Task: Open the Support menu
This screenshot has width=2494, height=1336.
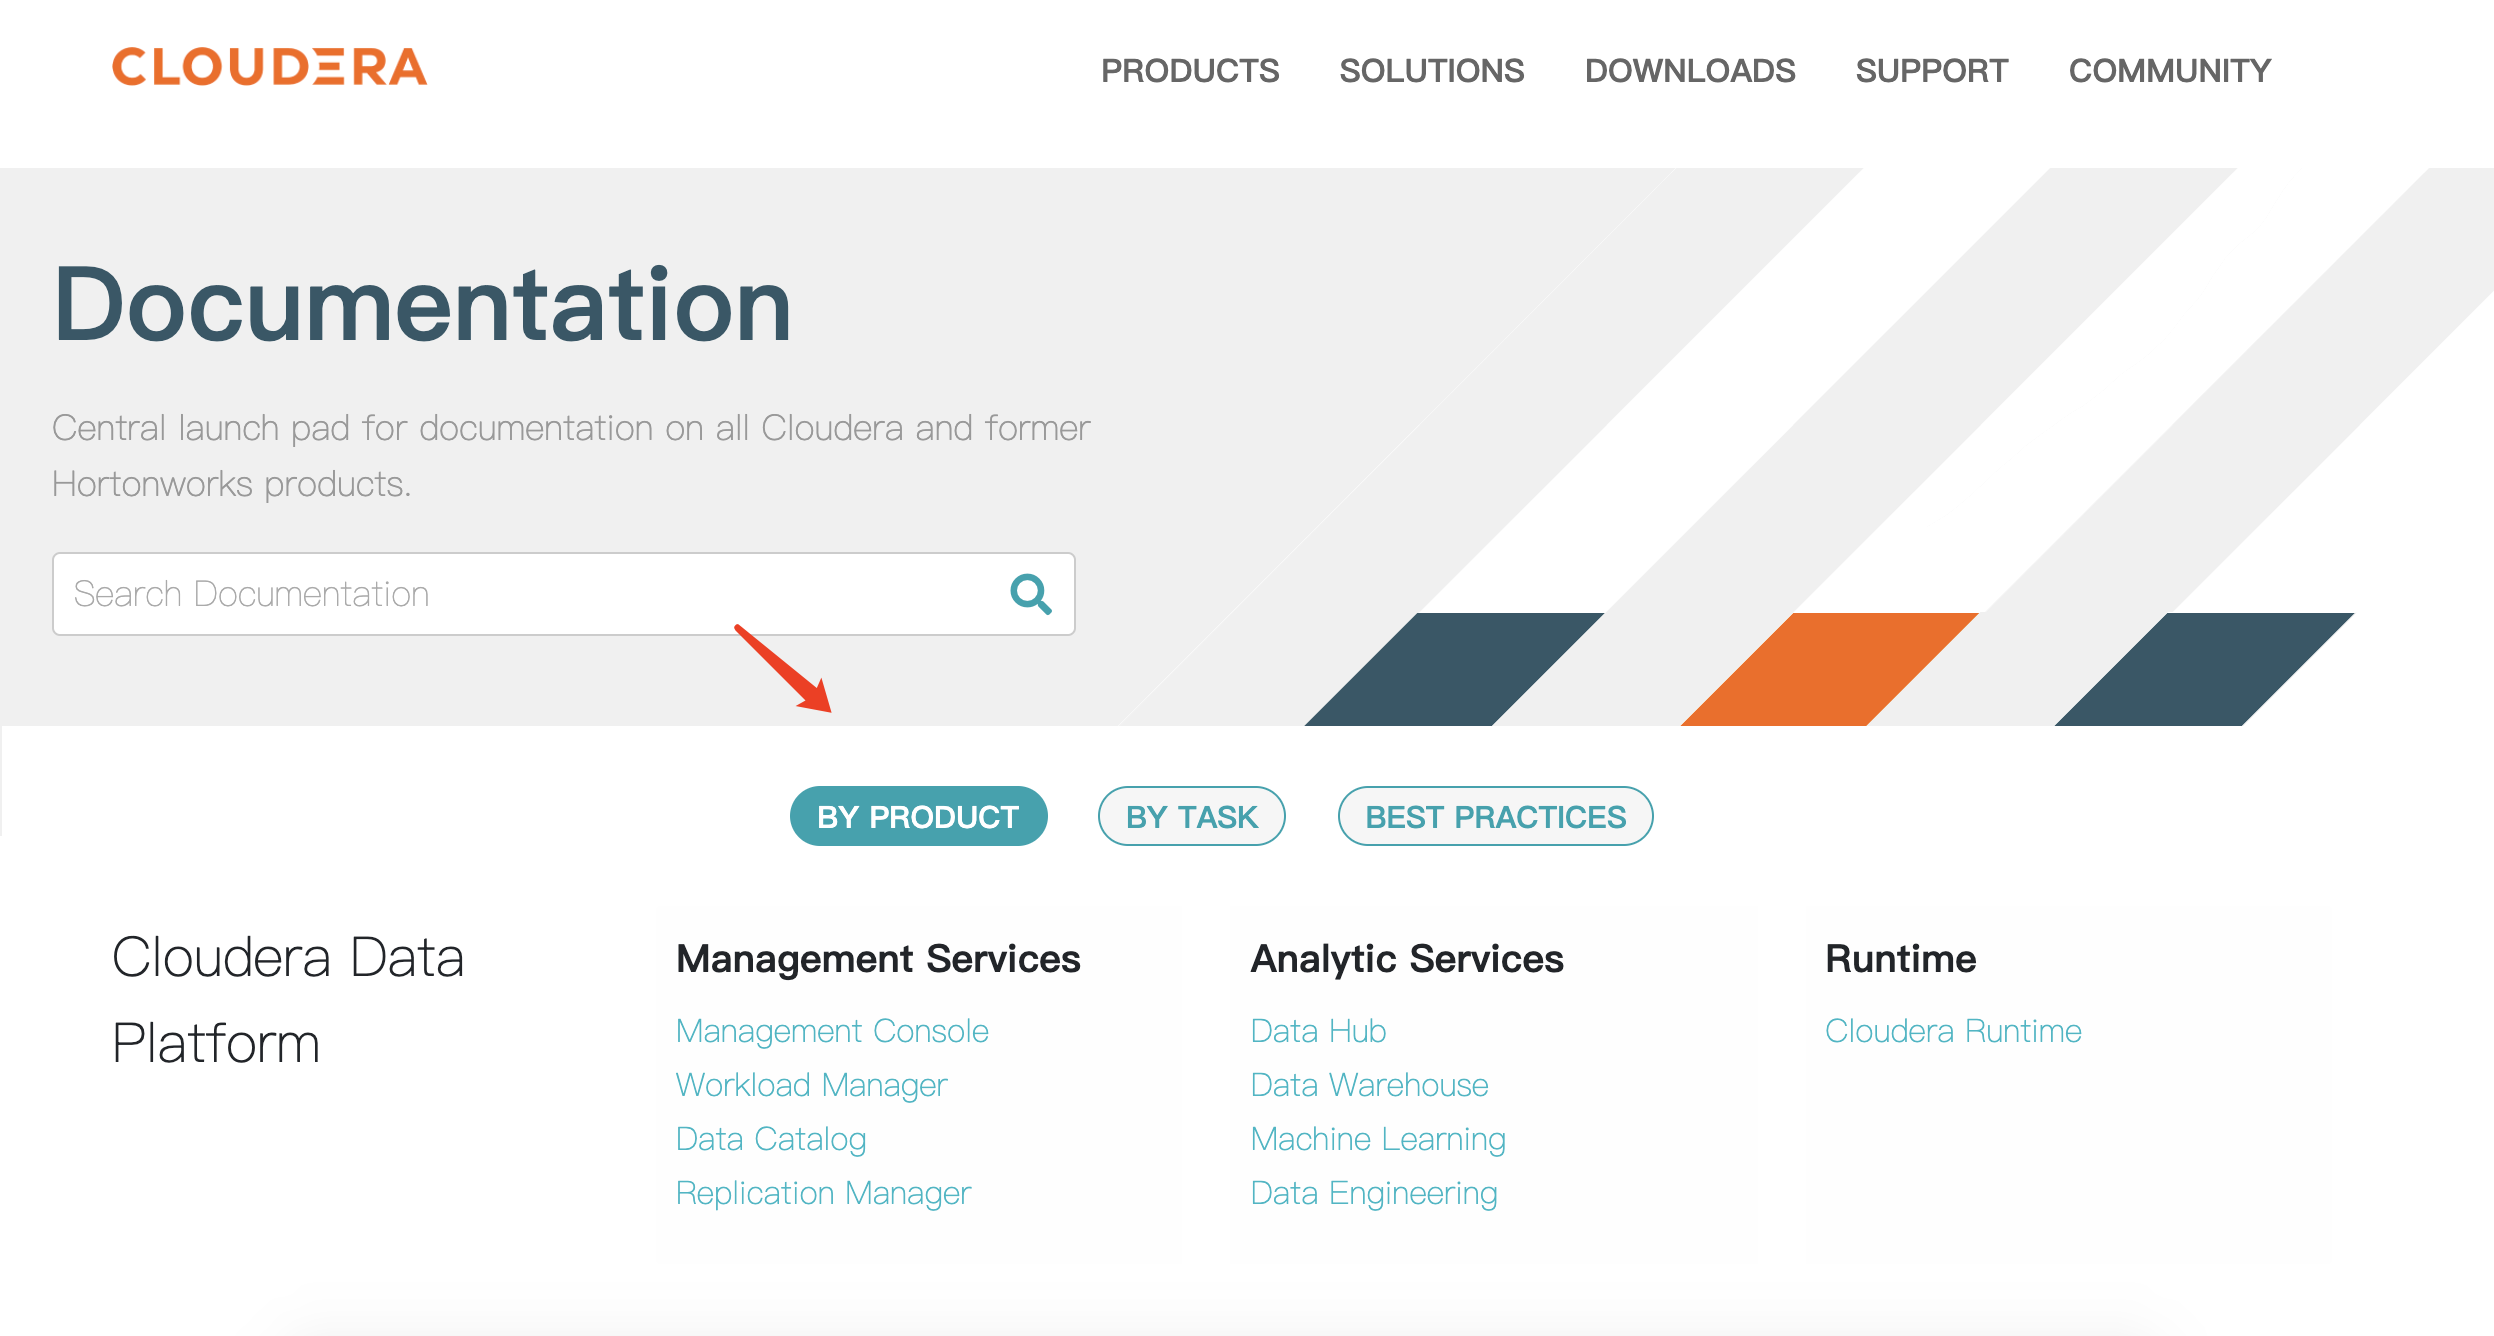Action: coord(1931,71)
